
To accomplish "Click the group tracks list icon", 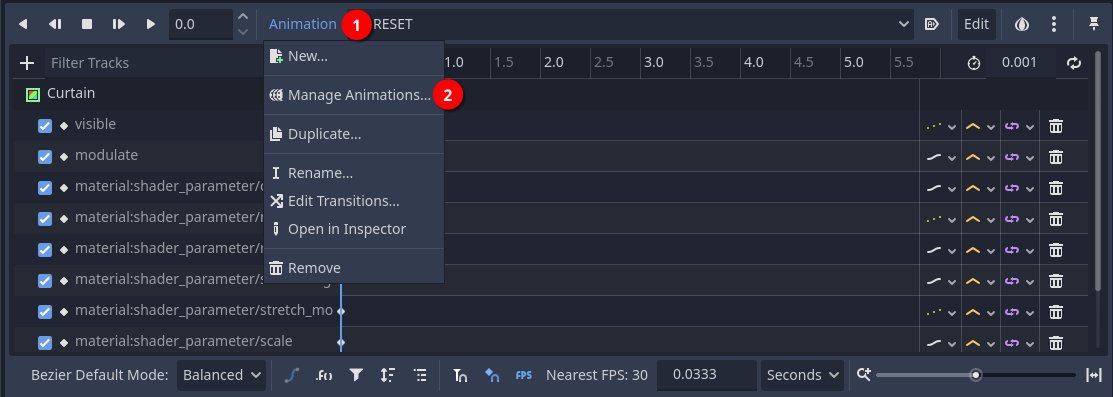I will click(420, 375).
